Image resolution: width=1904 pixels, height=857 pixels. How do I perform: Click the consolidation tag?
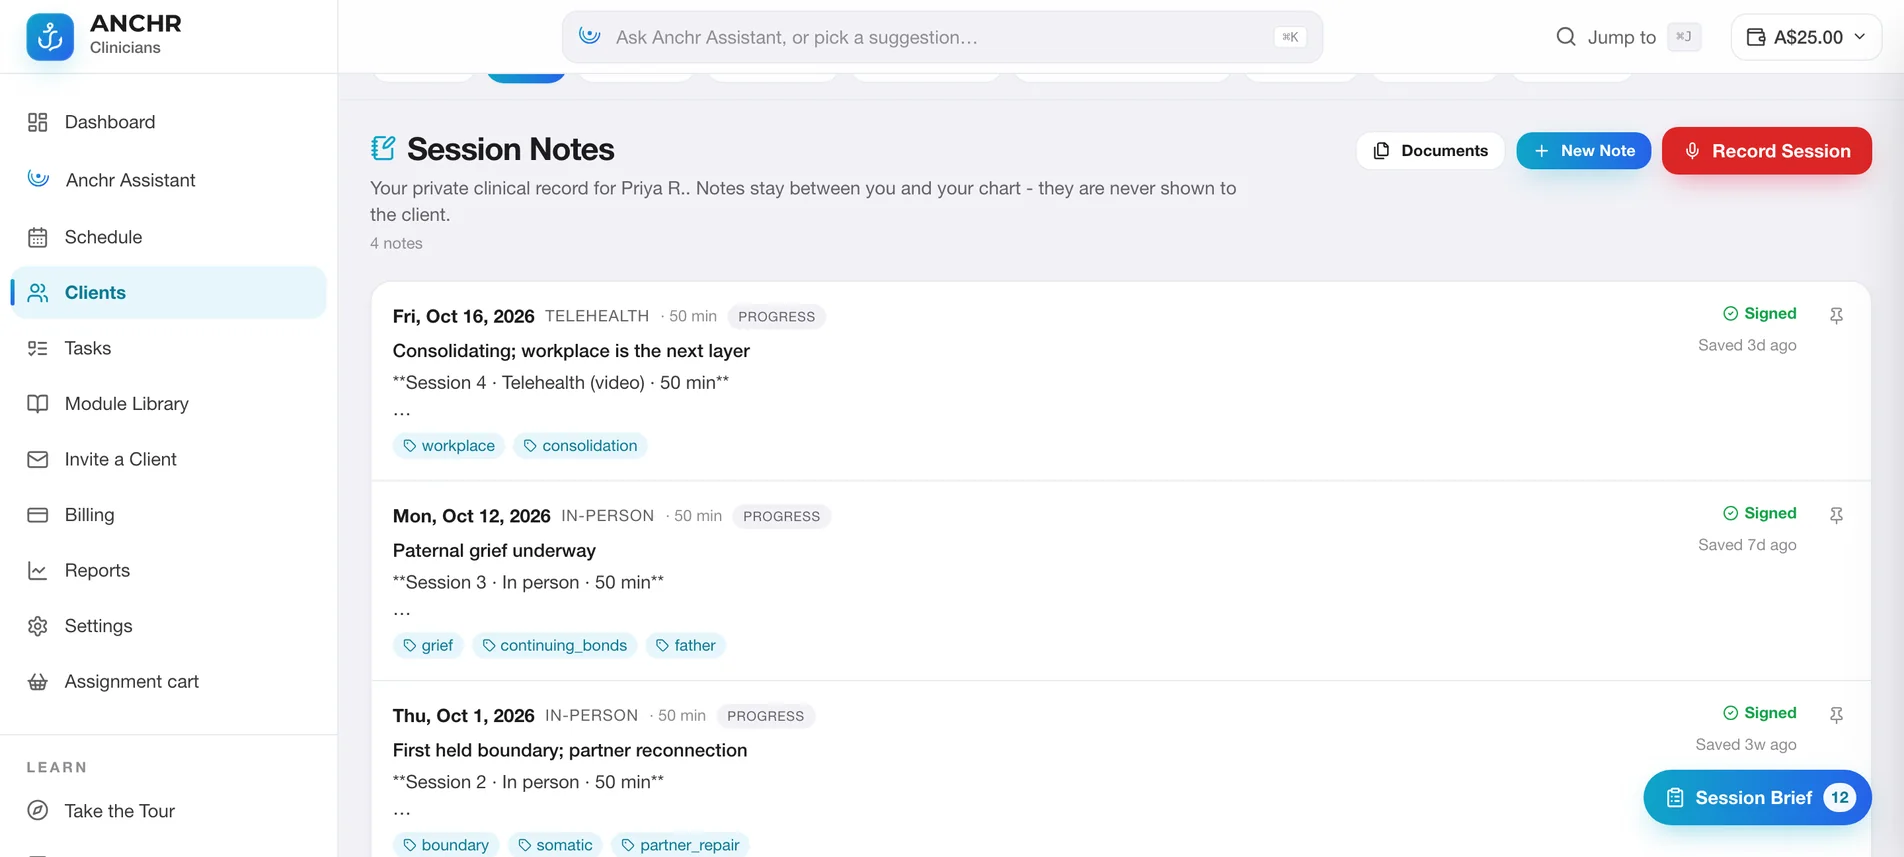coord(580,446)
